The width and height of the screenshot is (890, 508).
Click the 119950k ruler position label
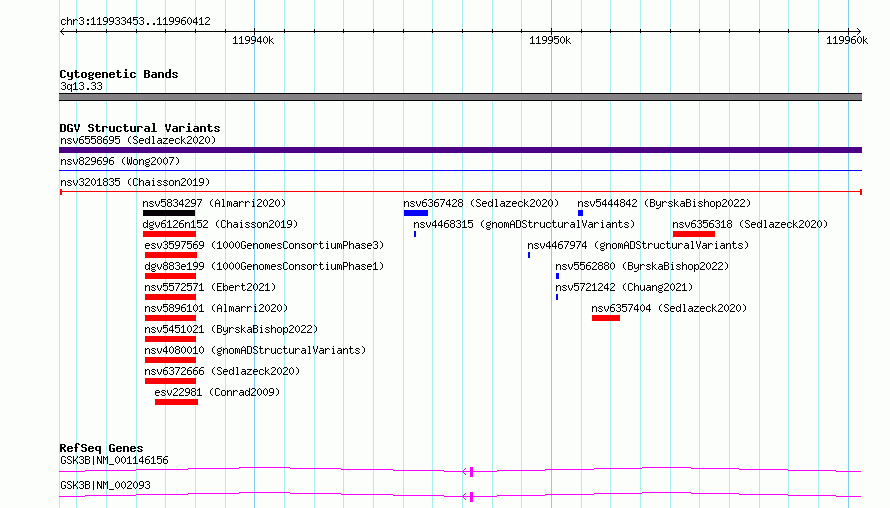550,40
